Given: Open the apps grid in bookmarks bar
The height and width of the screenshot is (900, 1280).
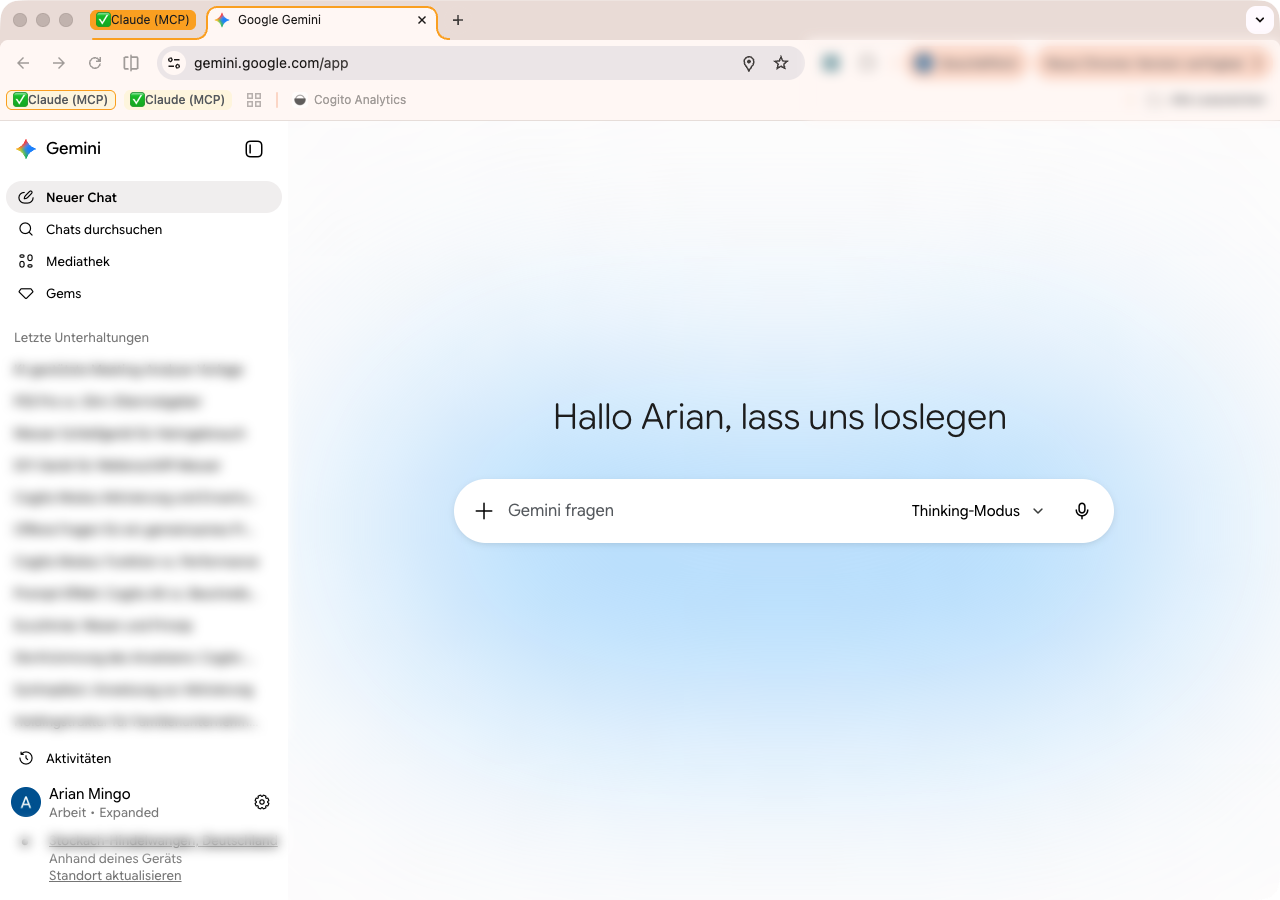Looking at the screenshot, I should pos(254,100).
